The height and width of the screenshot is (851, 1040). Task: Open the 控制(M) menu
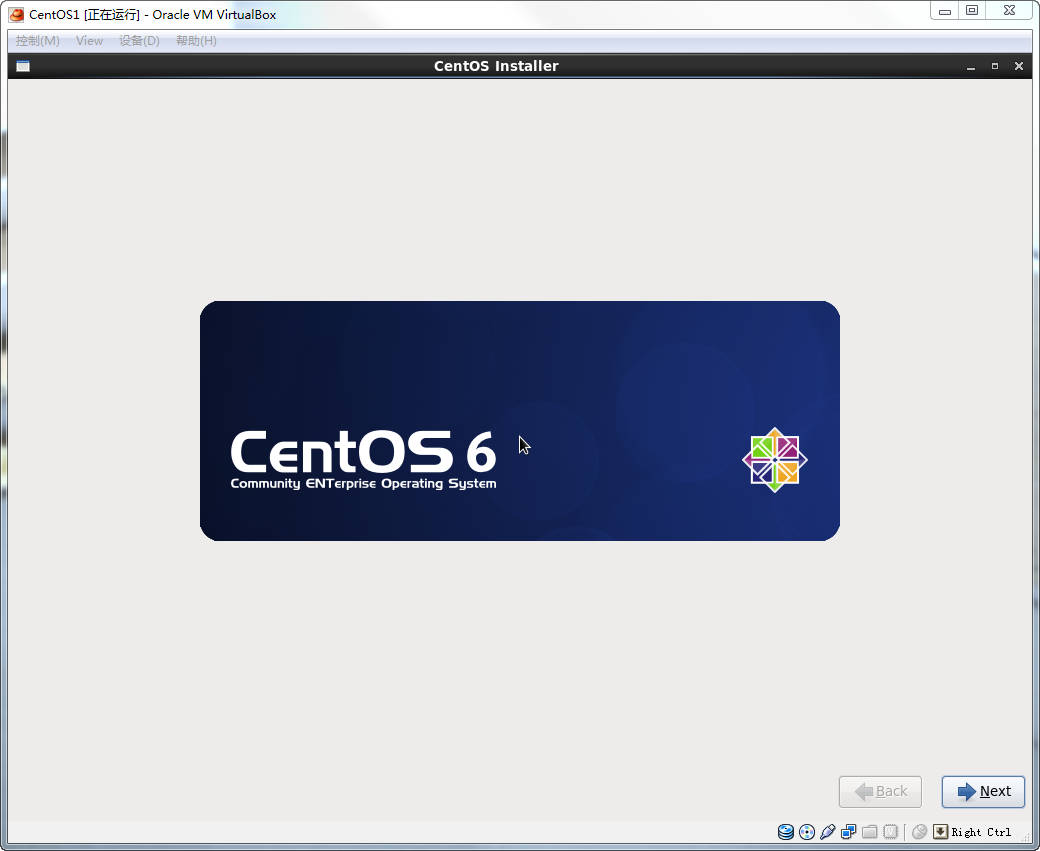38,40
